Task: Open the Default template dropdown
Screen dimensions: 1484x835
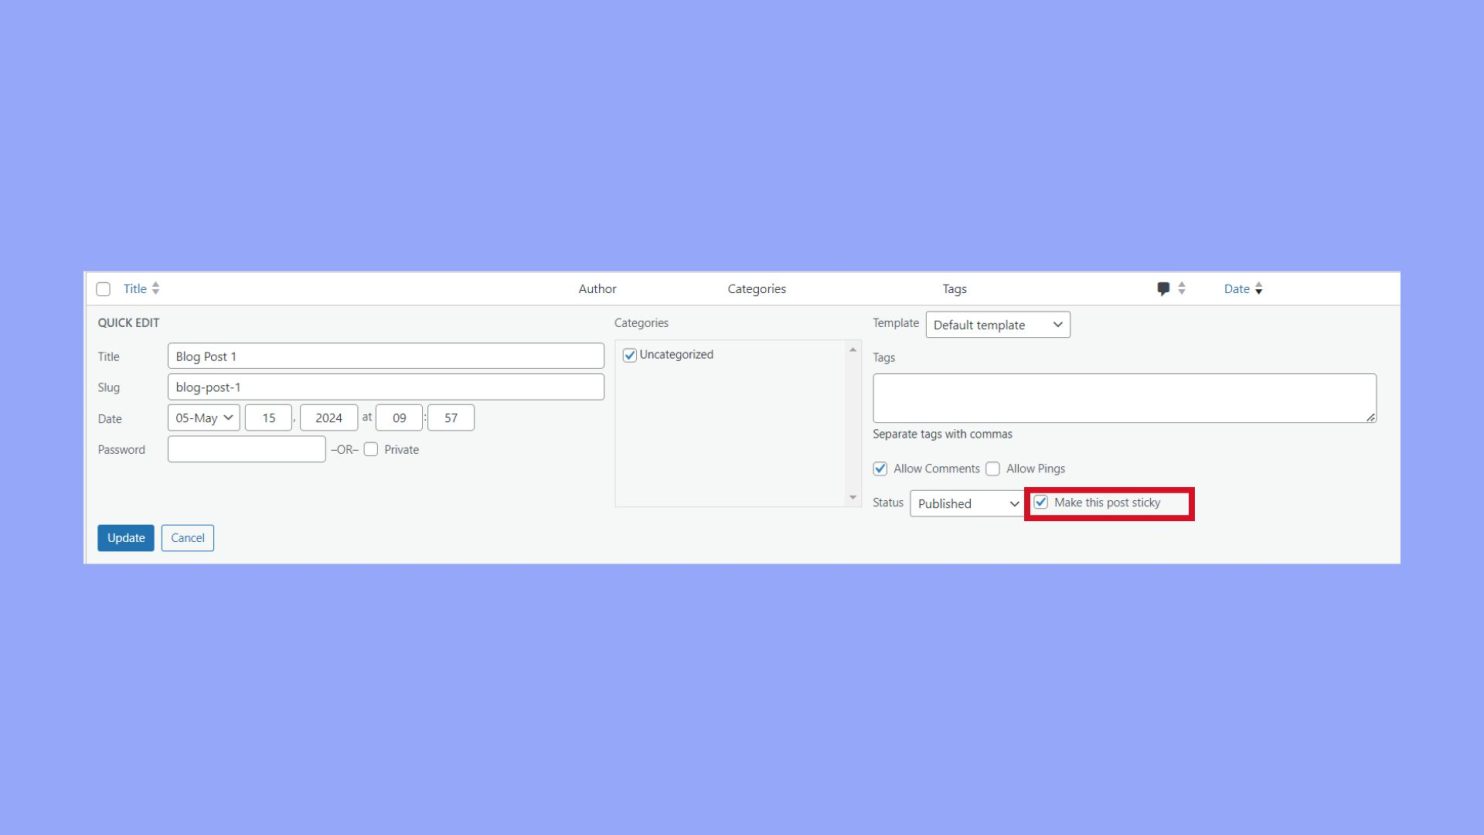Action: coord(997,324)
